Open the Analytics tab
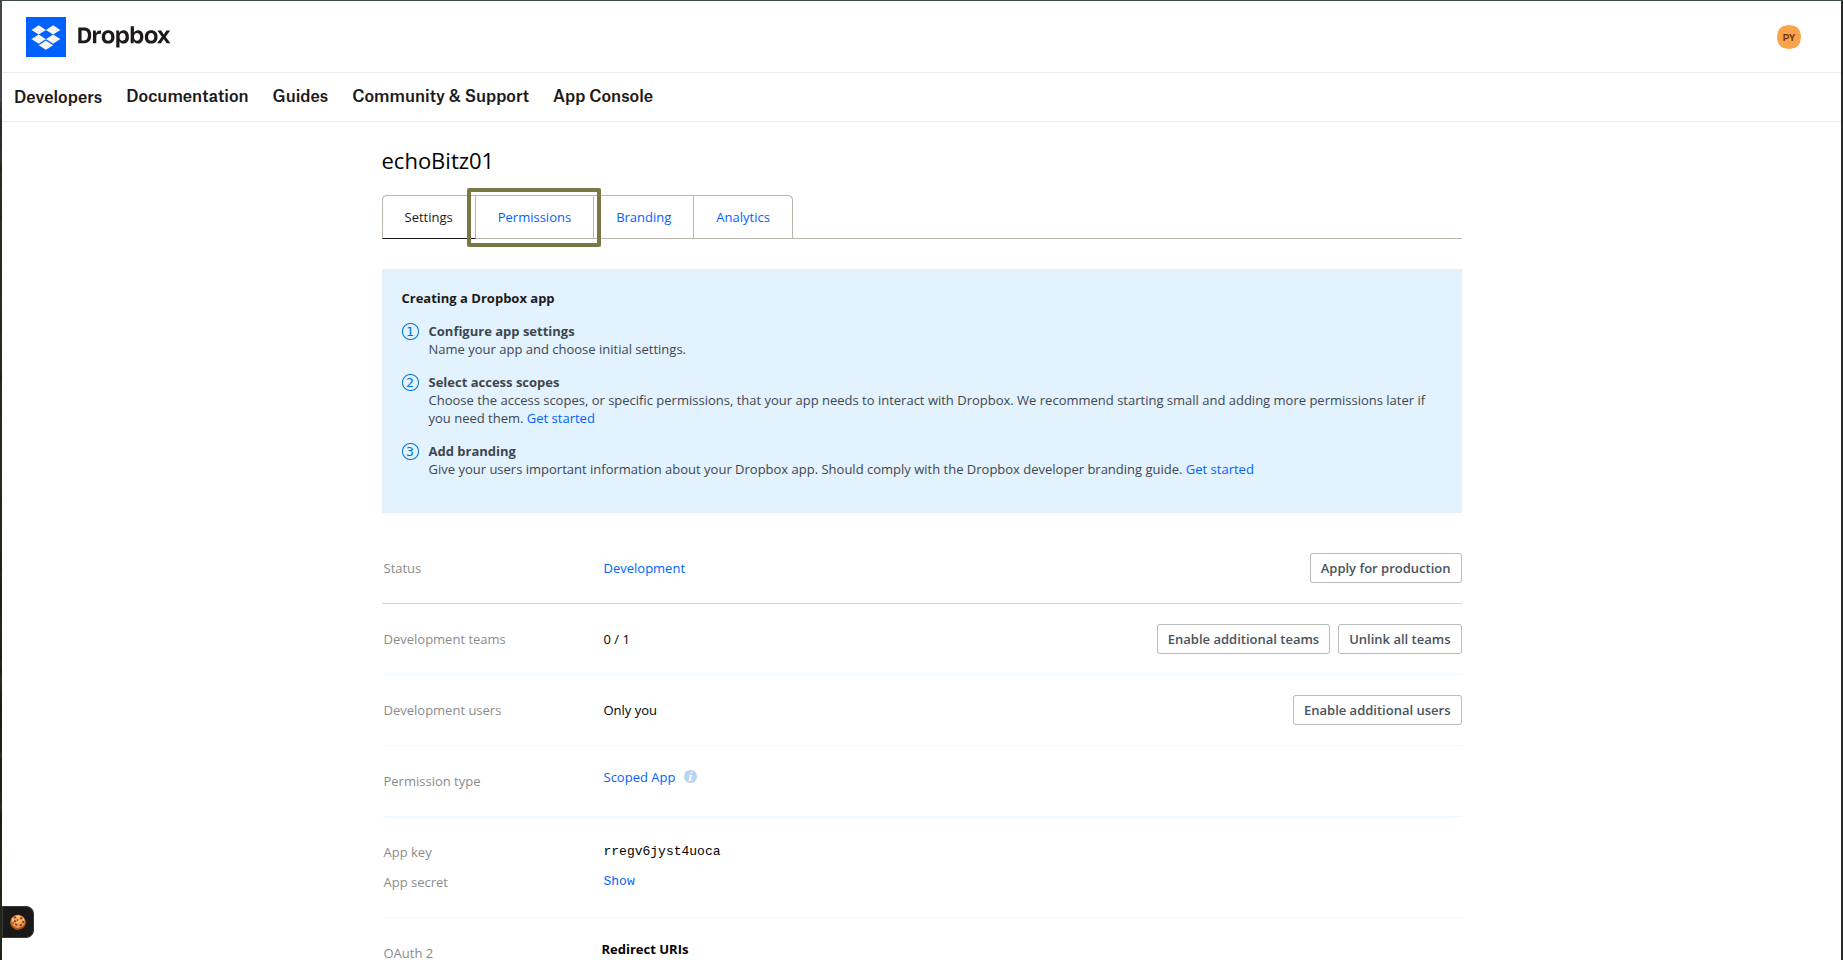1843x960 pixels. (x=743, y=217)
